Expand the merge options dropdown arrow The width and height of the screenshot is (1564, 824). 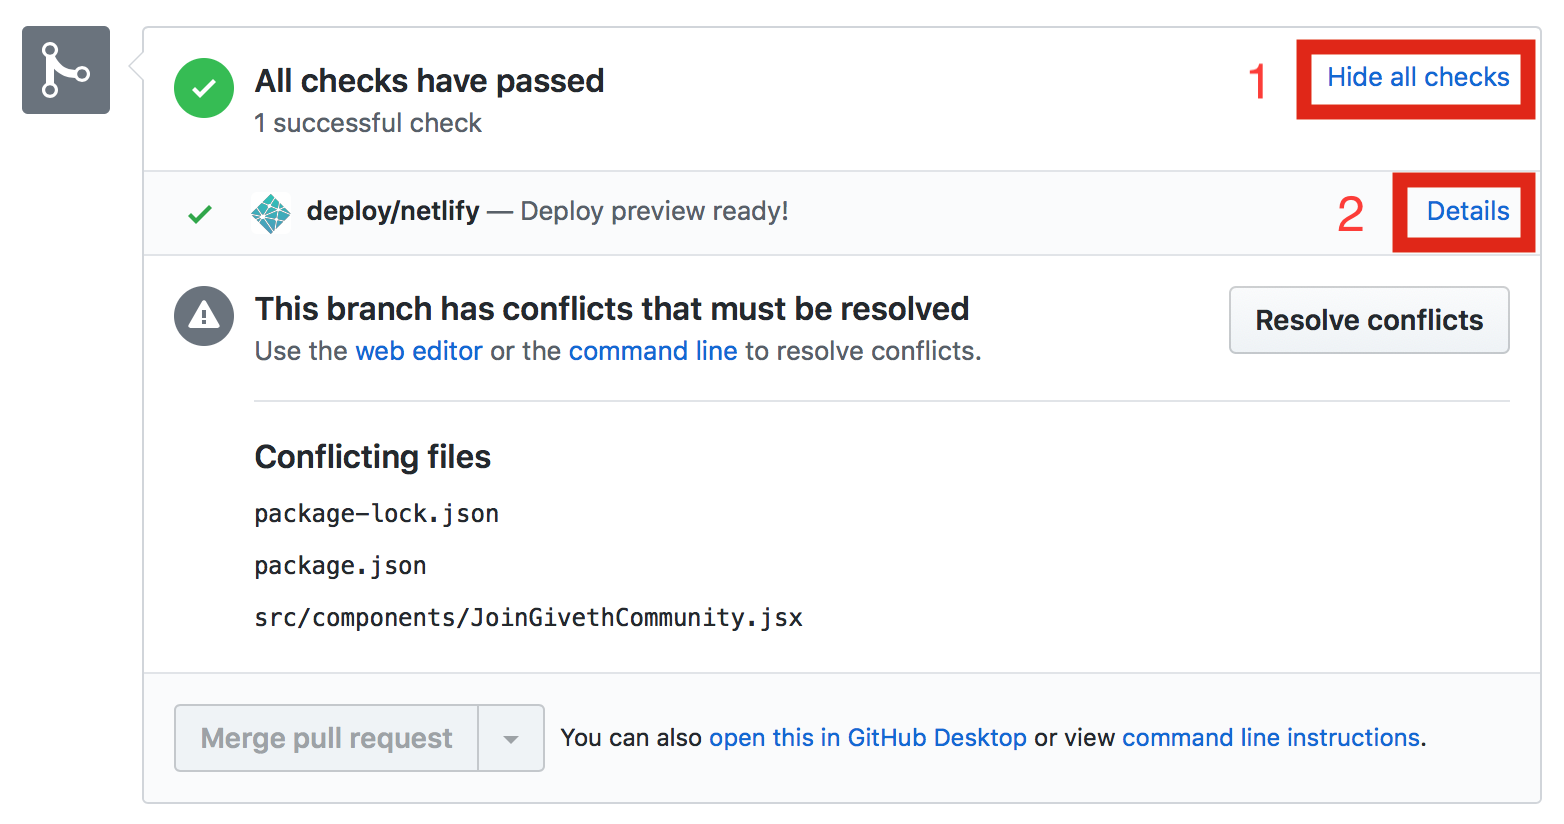[x=511, y=739]
